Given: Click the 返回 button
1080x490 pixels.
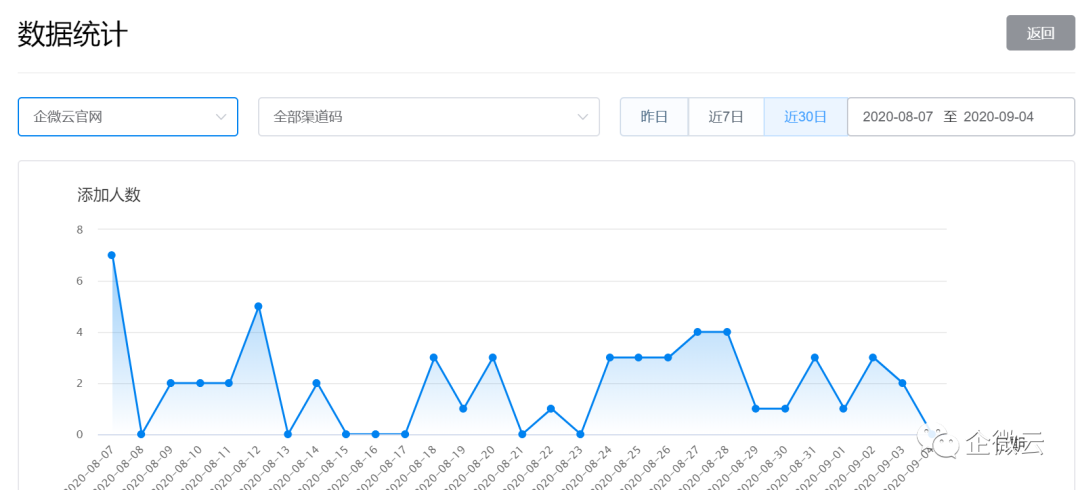Looking at the screenshot, I should (1040, 33).
